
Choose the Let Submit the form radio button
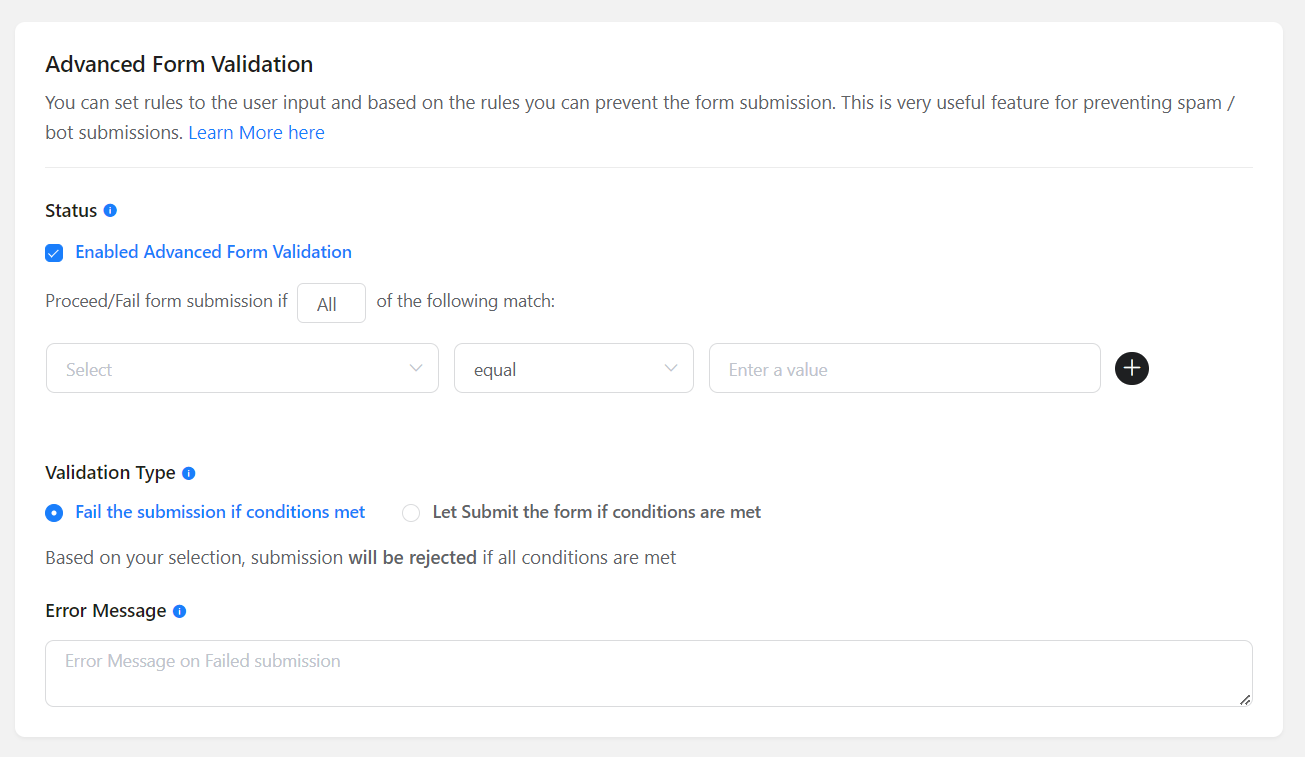pyautogui.click(x=411, y=513)
